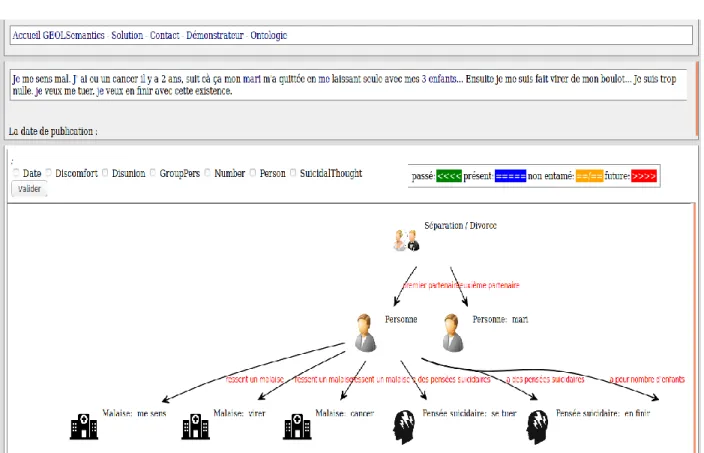Enable the Disunion checkbox
This screenshot has height=453, width=704.
tap(105, 173)
